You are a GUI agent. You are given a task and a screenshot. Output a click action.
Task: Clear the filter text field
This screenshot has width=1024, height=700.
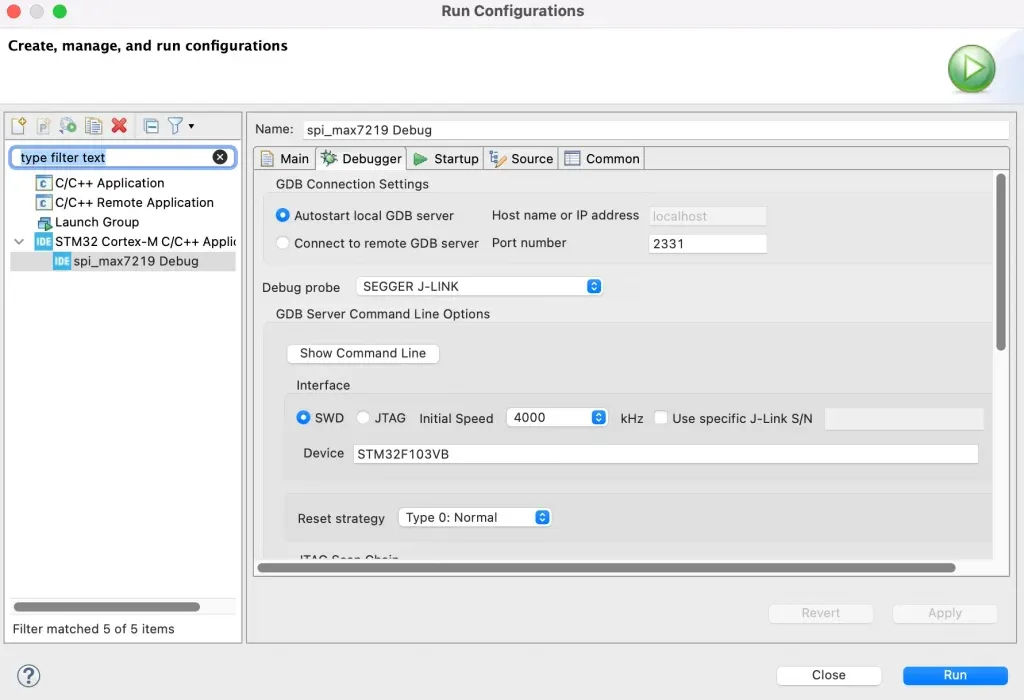[x=220, y=157]
